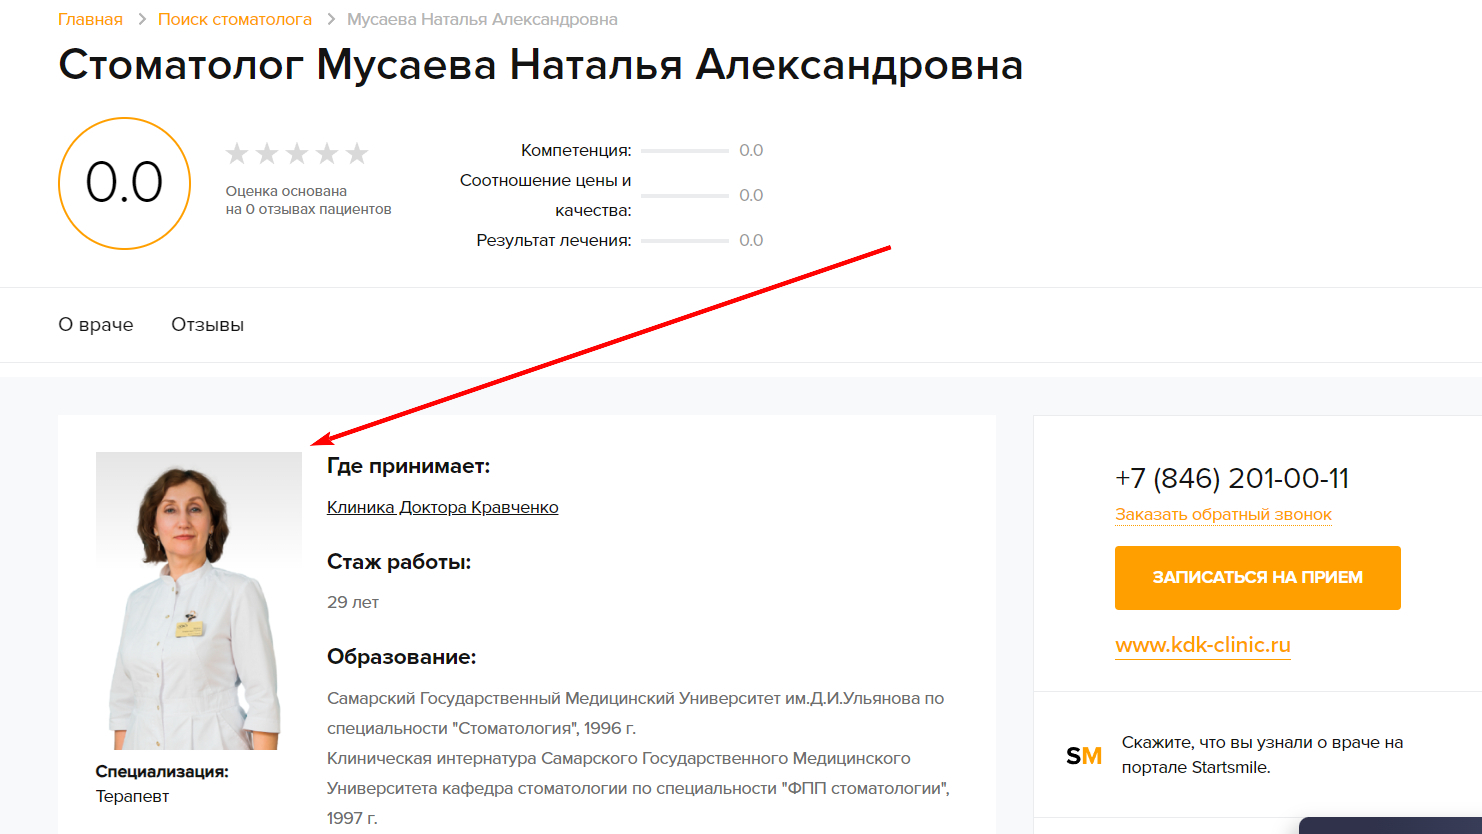Select the fifth rating star

coord(357,153)
